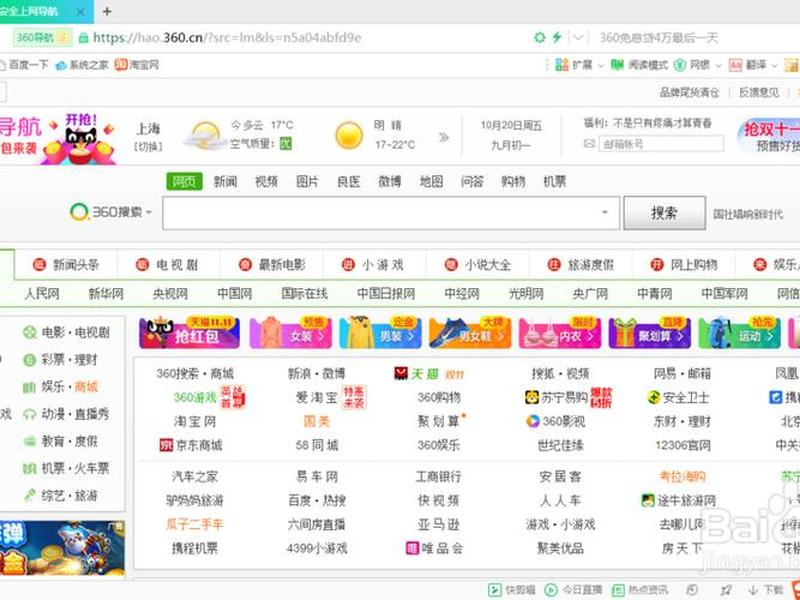This screenshot has height=600, width=800.
Task: Expand the 网银 dropdown arrow
Action: tap(718, 65)
